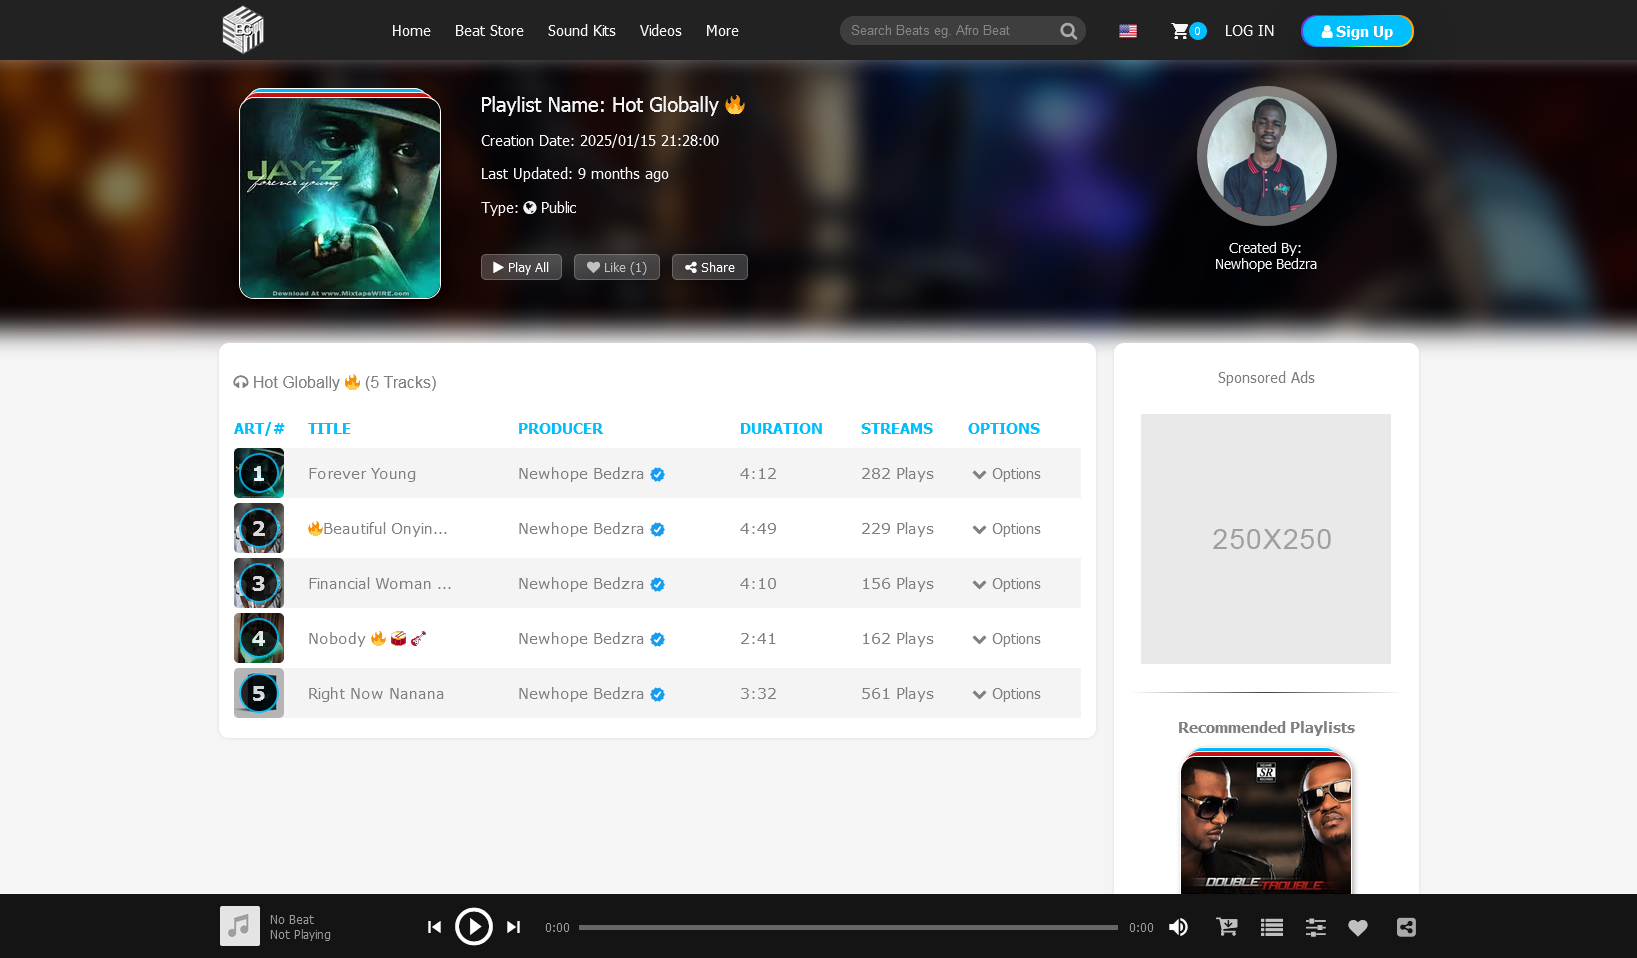The height and width of the screenshot is (958, 1637).
Task: Open the equalizer sliders icon in player
Action: [x=1315, y=927]
